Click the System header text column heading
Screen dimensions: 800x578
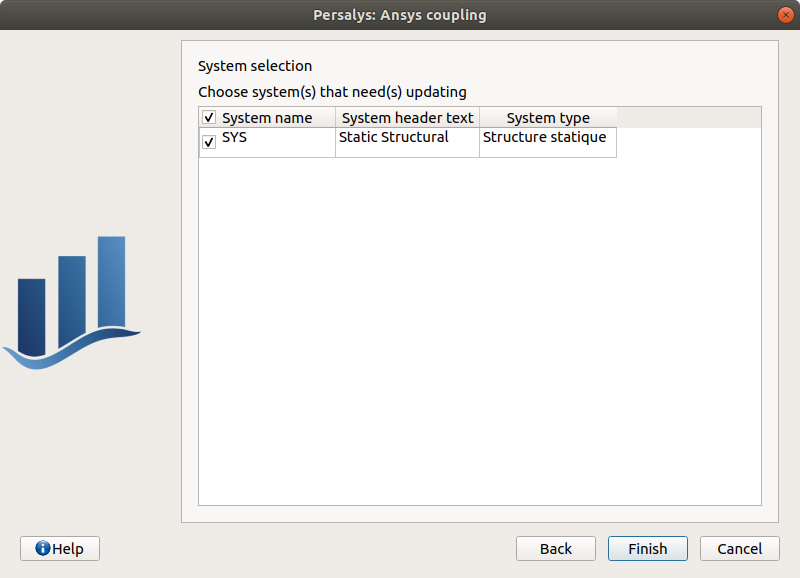click(x=407, y=117)
